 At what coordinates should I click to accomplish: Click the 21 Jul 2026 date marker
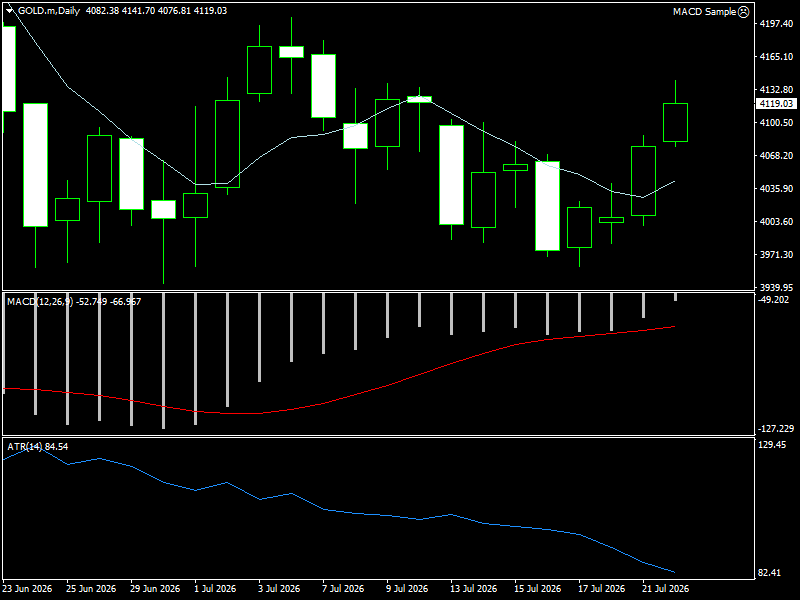point(665,588)
